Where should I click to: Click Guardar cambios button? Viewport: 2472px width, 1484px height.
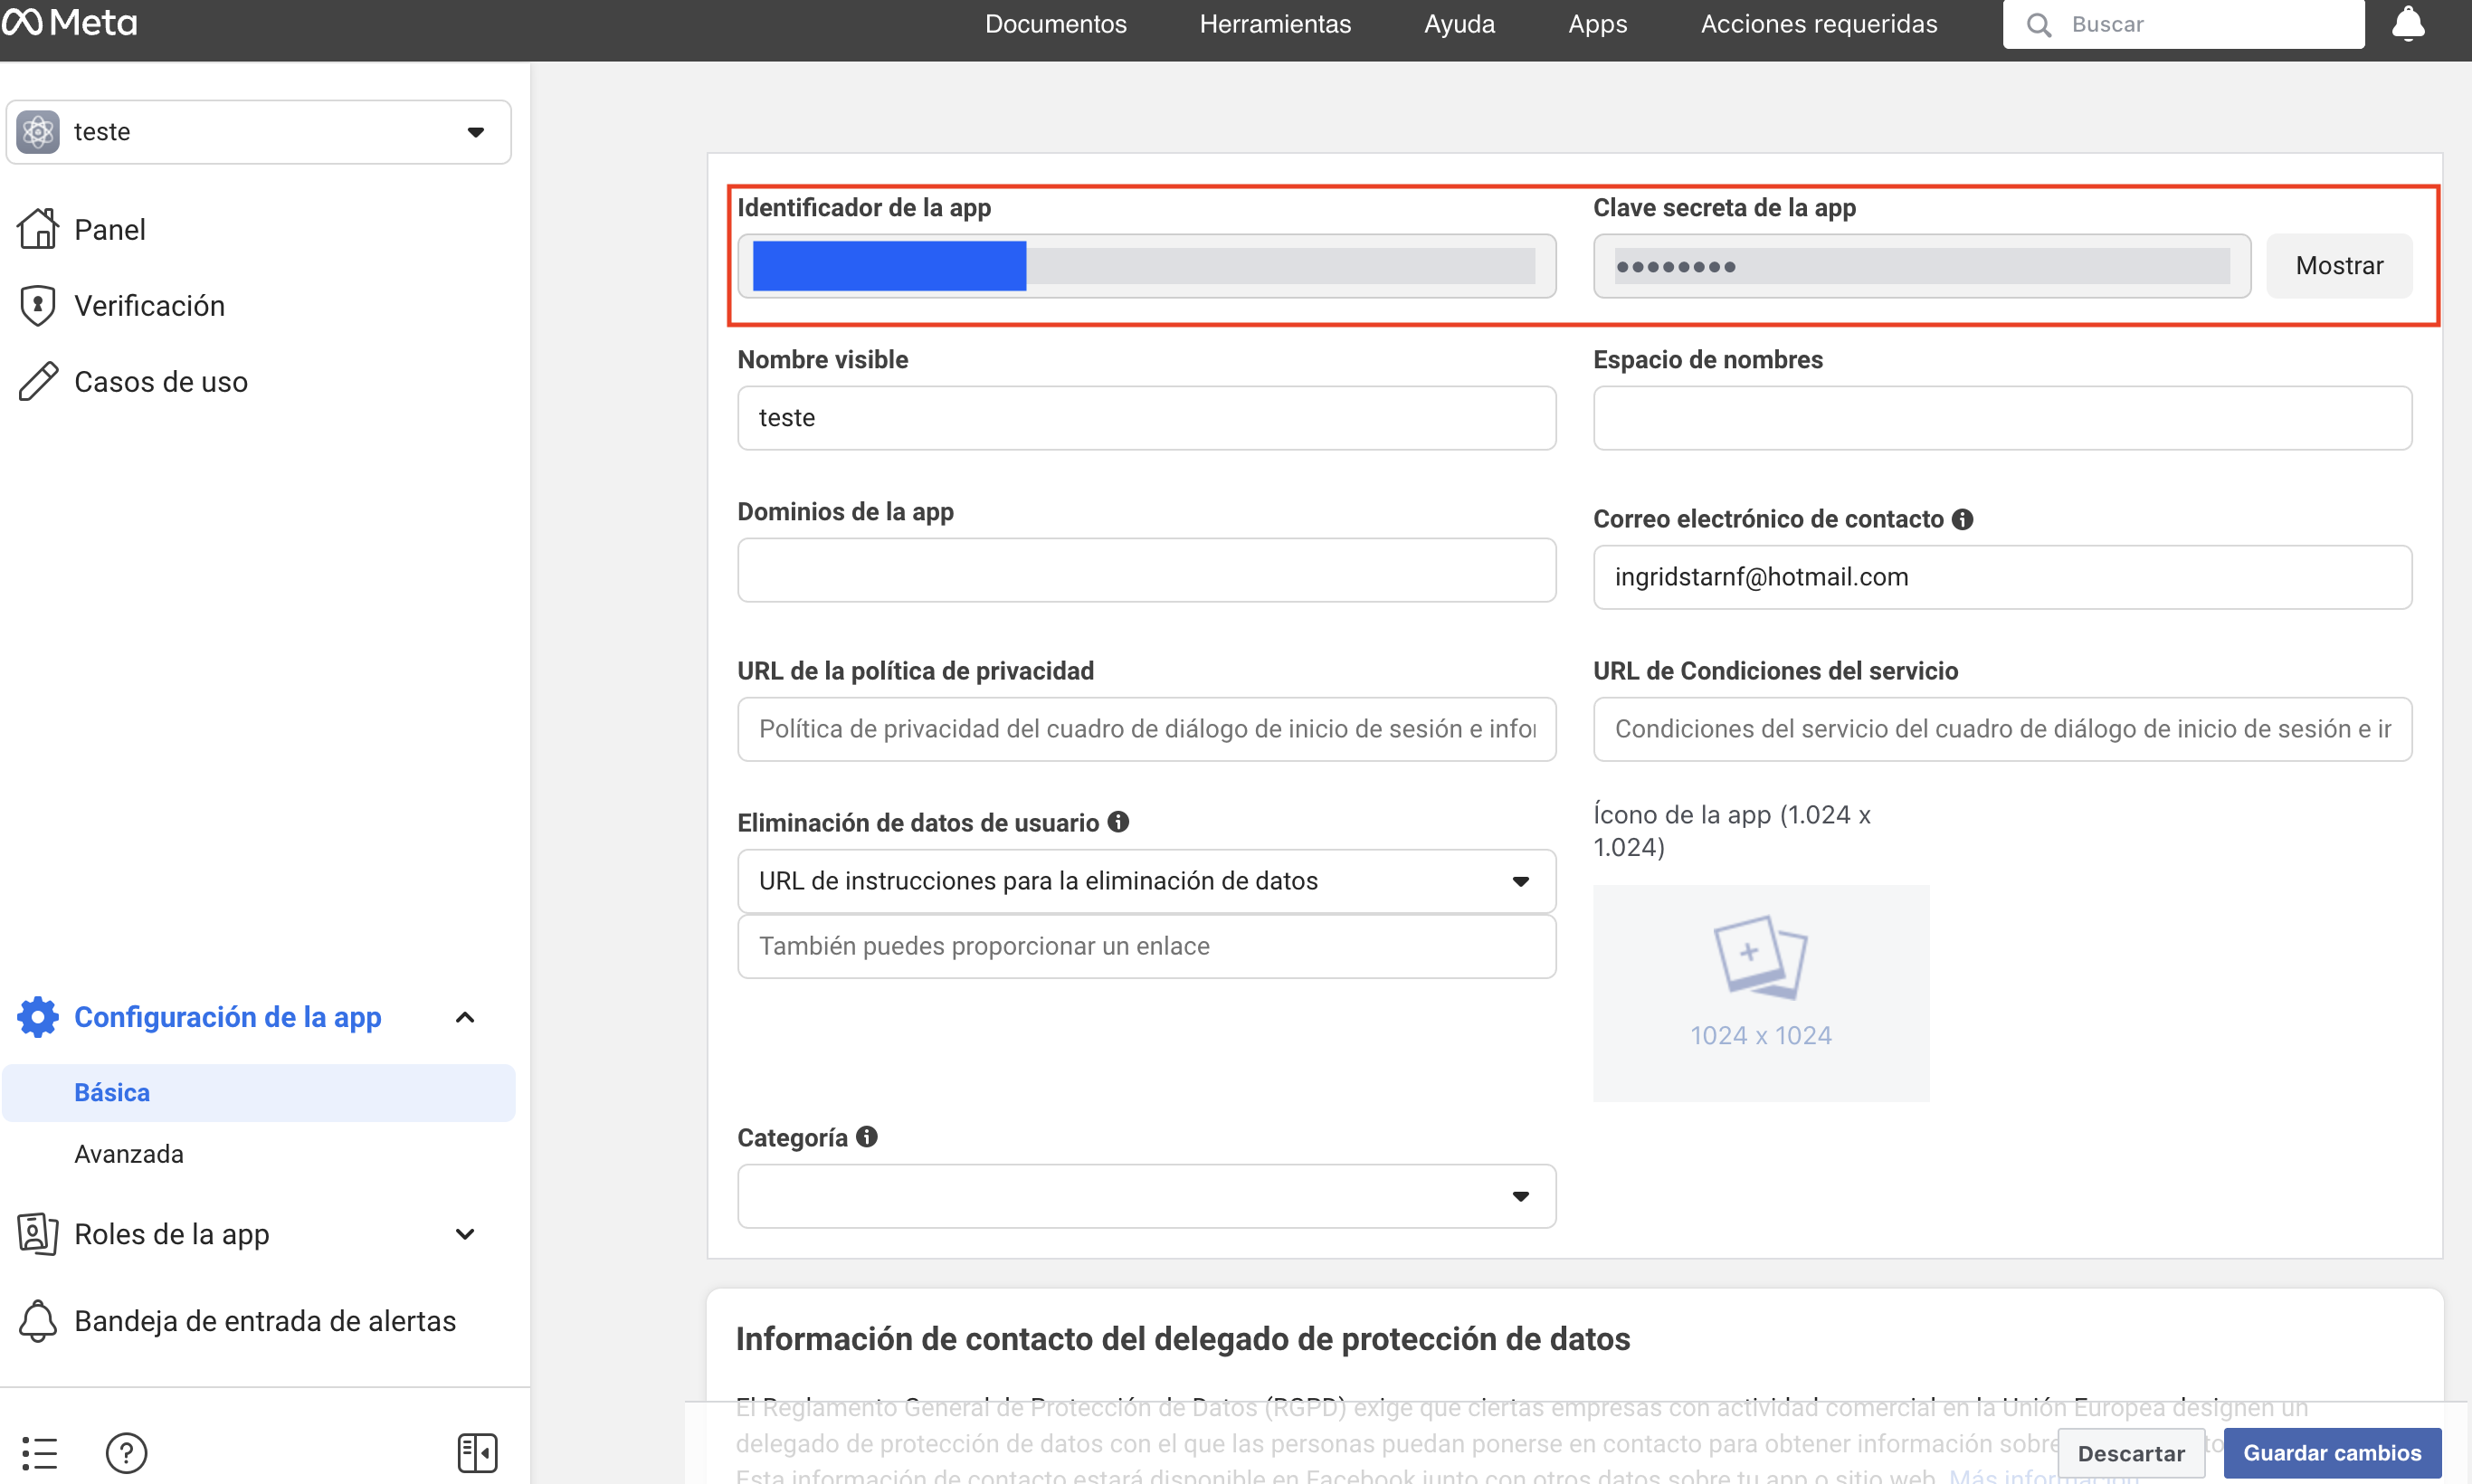point(2331,1452)
